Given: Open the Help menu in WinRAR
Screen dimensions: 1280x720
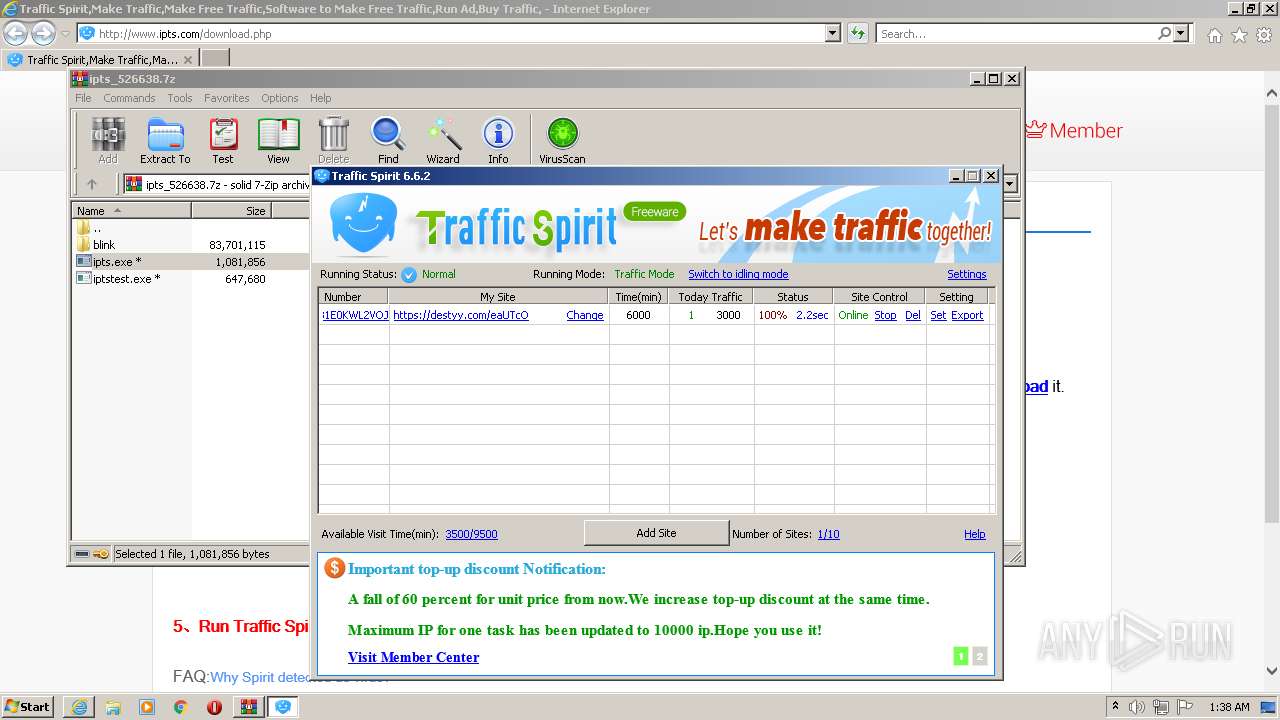Looking at the screenshot, I should tap(320, 98).
